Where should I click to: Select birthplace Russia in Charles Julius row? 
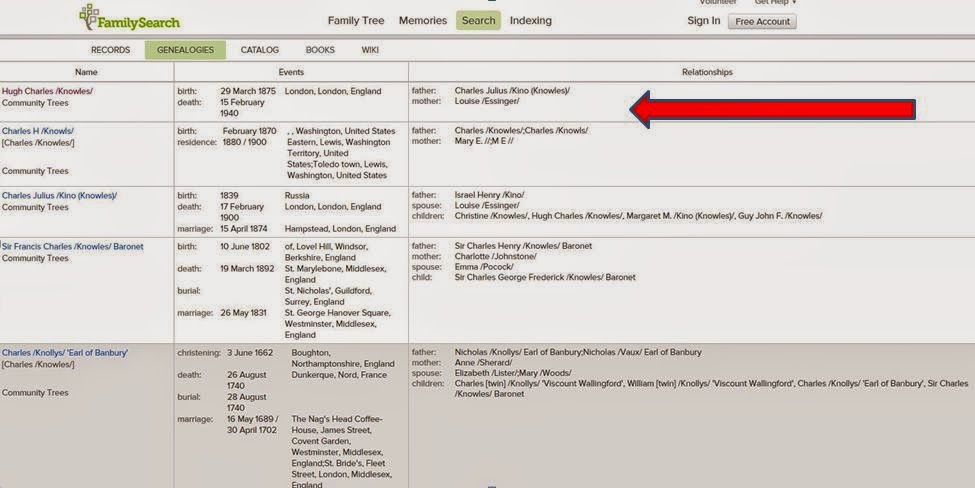click(297, 196)
